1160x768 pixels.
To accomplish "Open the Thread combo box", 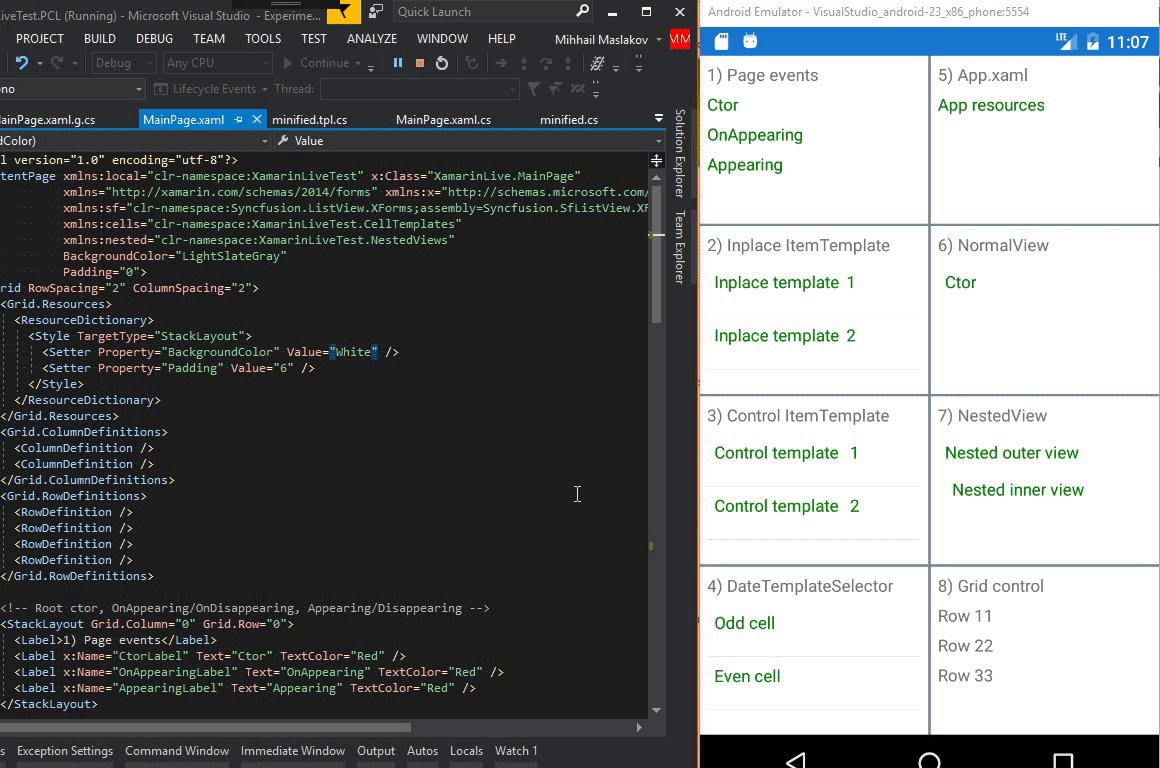I will click(x=419, y=90).
